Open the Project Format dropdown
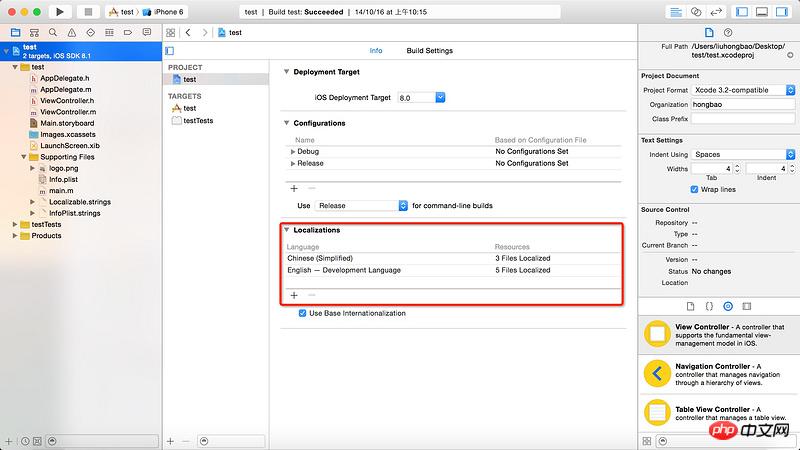 pos(743,90)
